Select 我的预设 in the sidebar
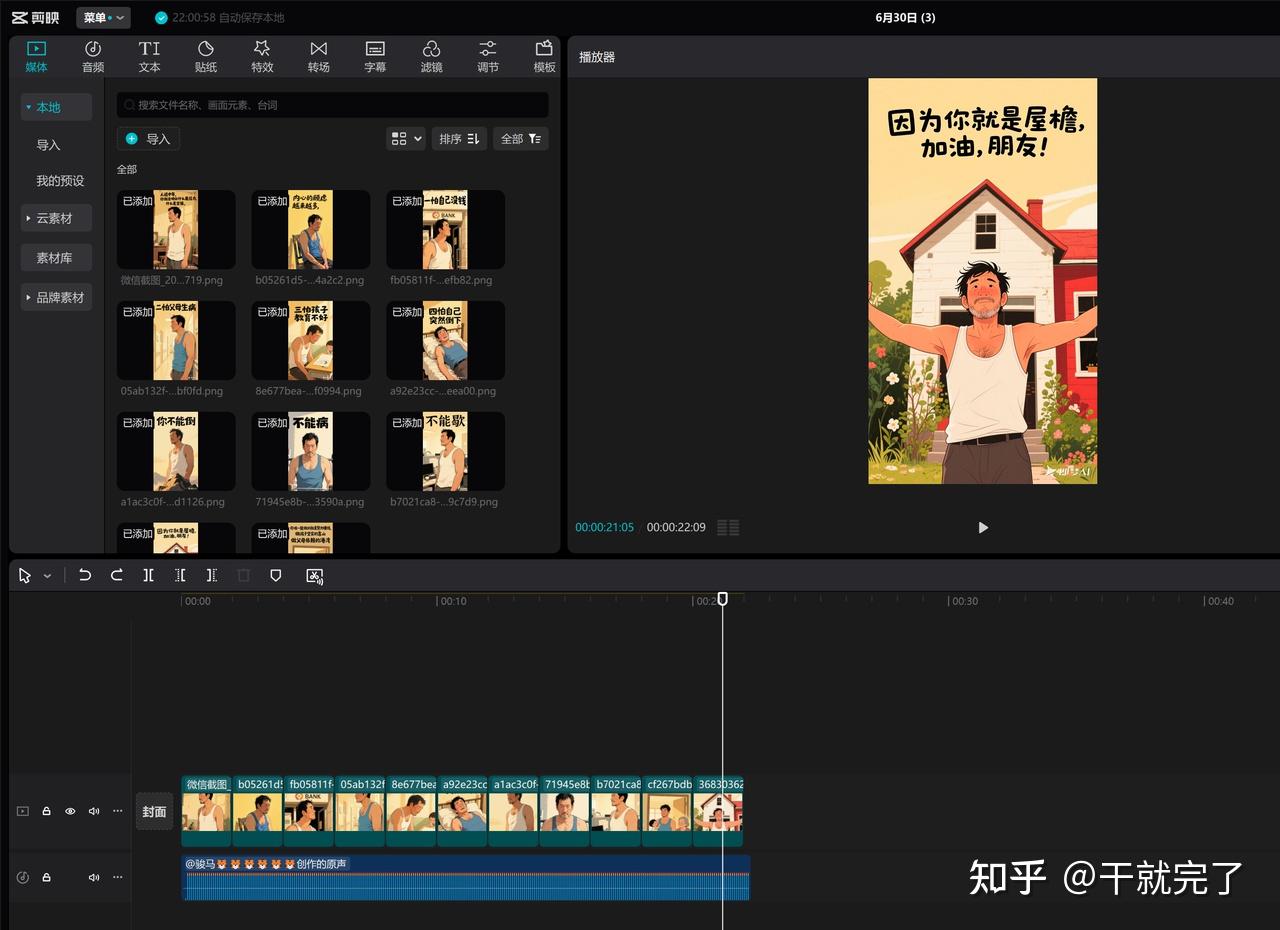 click(x=60, y=181)
